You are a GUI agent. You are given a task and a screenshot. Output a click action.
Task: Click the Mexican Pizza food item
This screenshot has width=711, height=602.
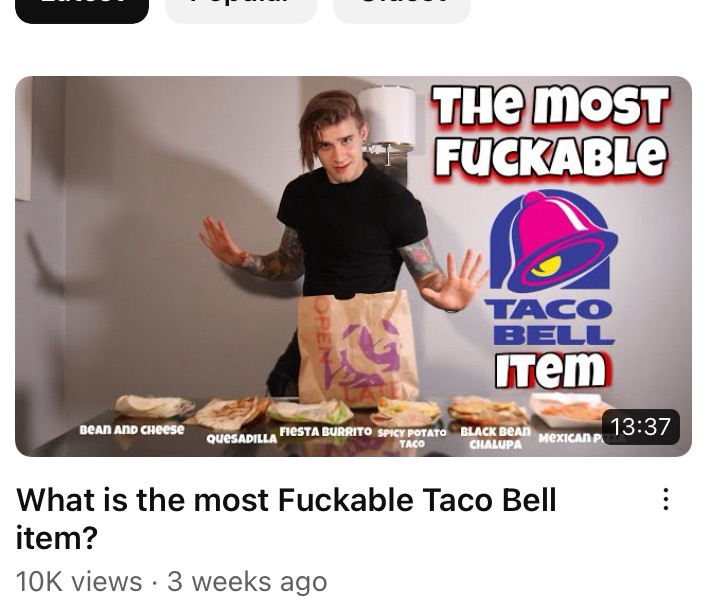572,410
